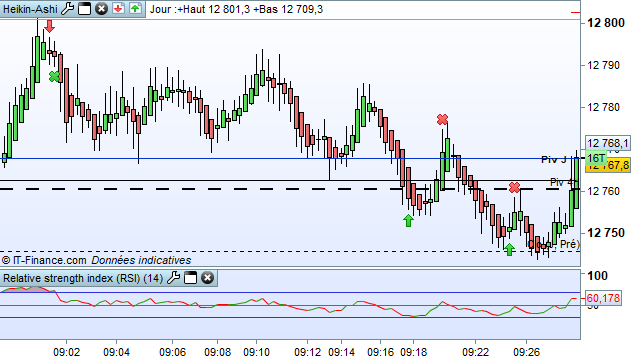Remove Heikin-Ashi indicator with X icon
631x360 pixels.
click(101, 8)
